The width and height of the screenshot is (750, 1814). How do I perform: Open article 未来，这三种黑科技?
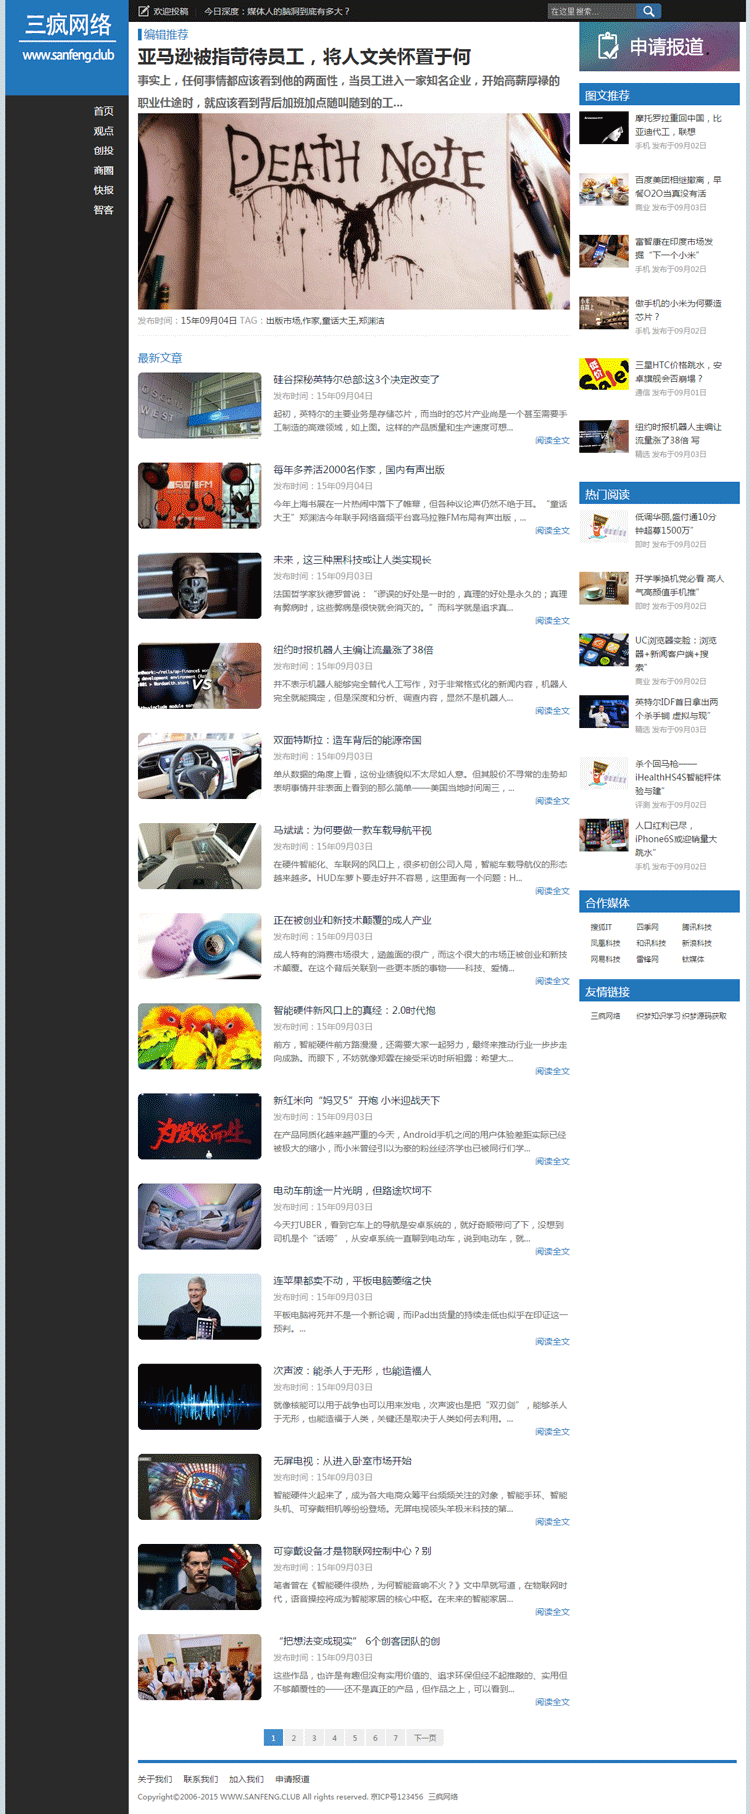pos(353,560)
